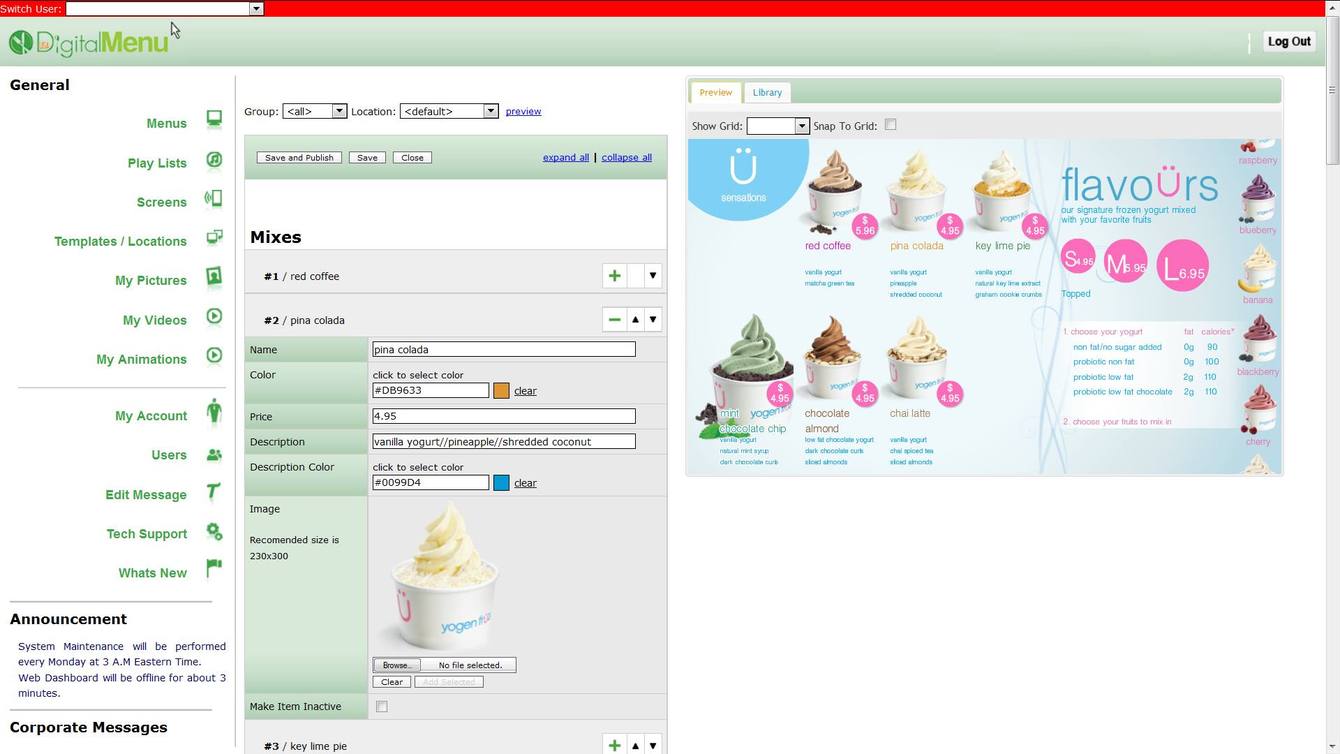Click the Save and Publish button
Image resolution: width=1340 pixels, height=754 pixels.
299,158
